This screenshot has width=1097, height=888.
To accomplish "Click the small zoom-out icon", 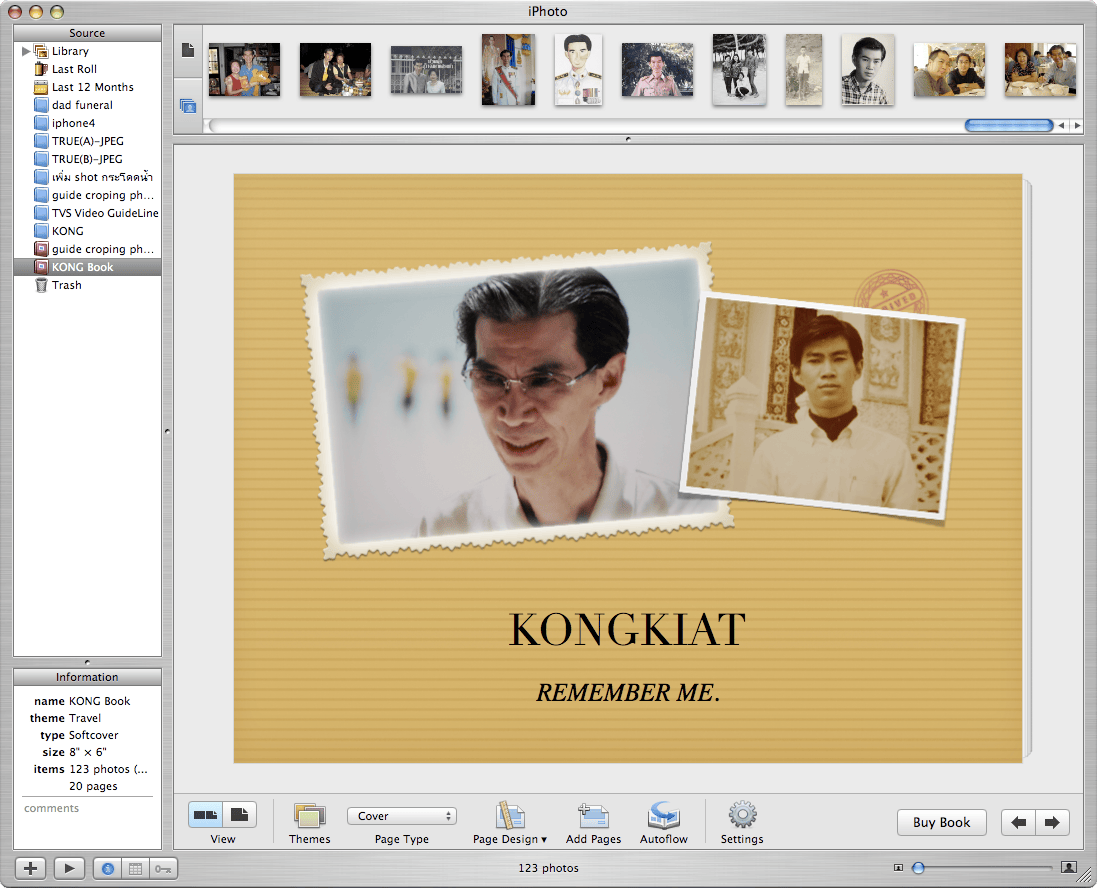I will (x=898, y=868).
